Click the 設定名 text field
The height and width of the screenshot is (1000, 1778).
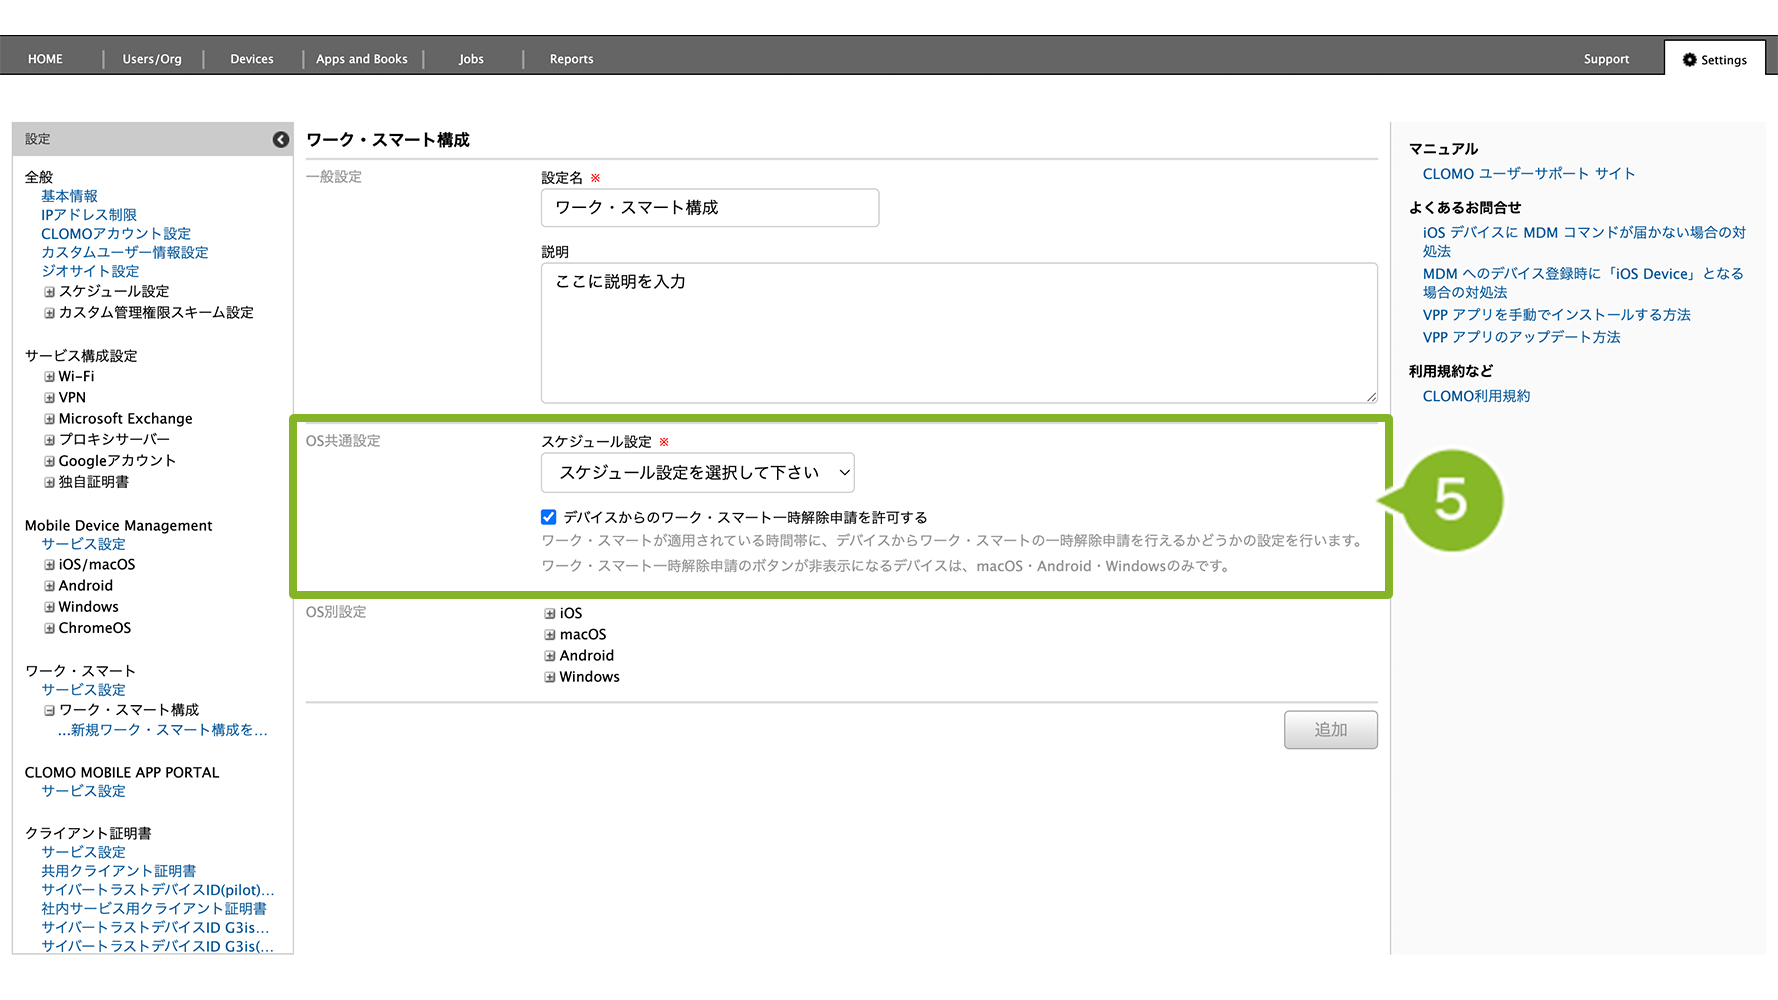pos(710,208)
